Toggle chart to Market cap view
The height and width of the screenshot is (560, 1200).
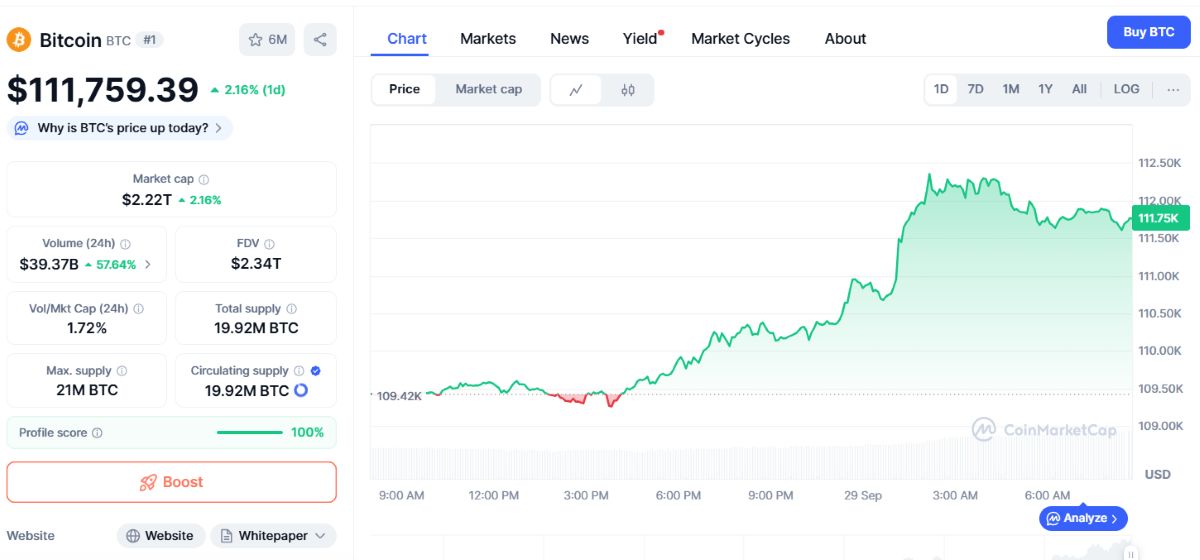489,89
